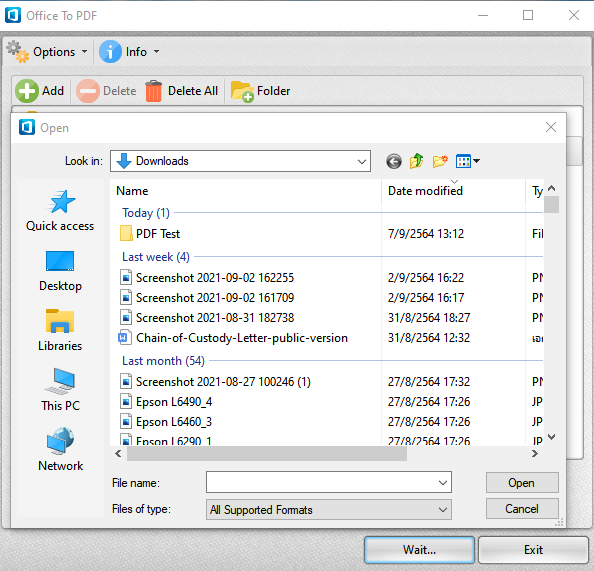Click the horizontal scrollbar left arrow
The width and height of the screenshot is (594, 571).
click(118, 454)
